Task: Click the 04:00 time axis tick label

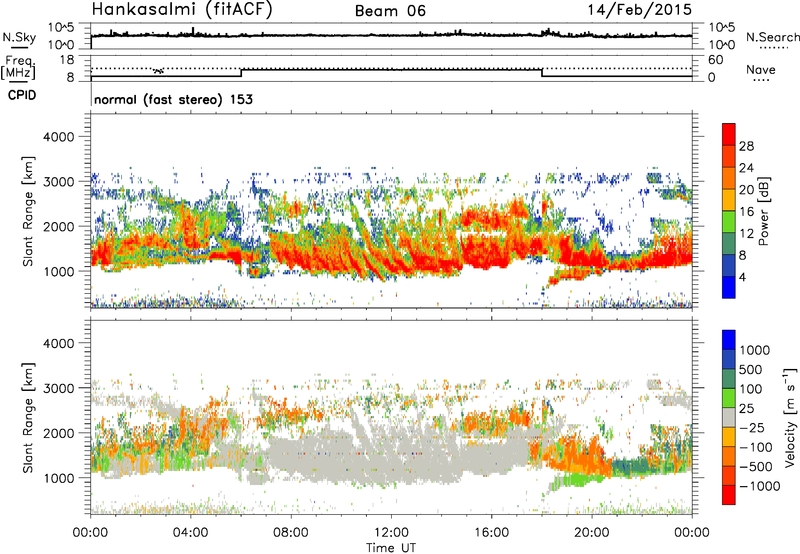Action: (190, 533)
